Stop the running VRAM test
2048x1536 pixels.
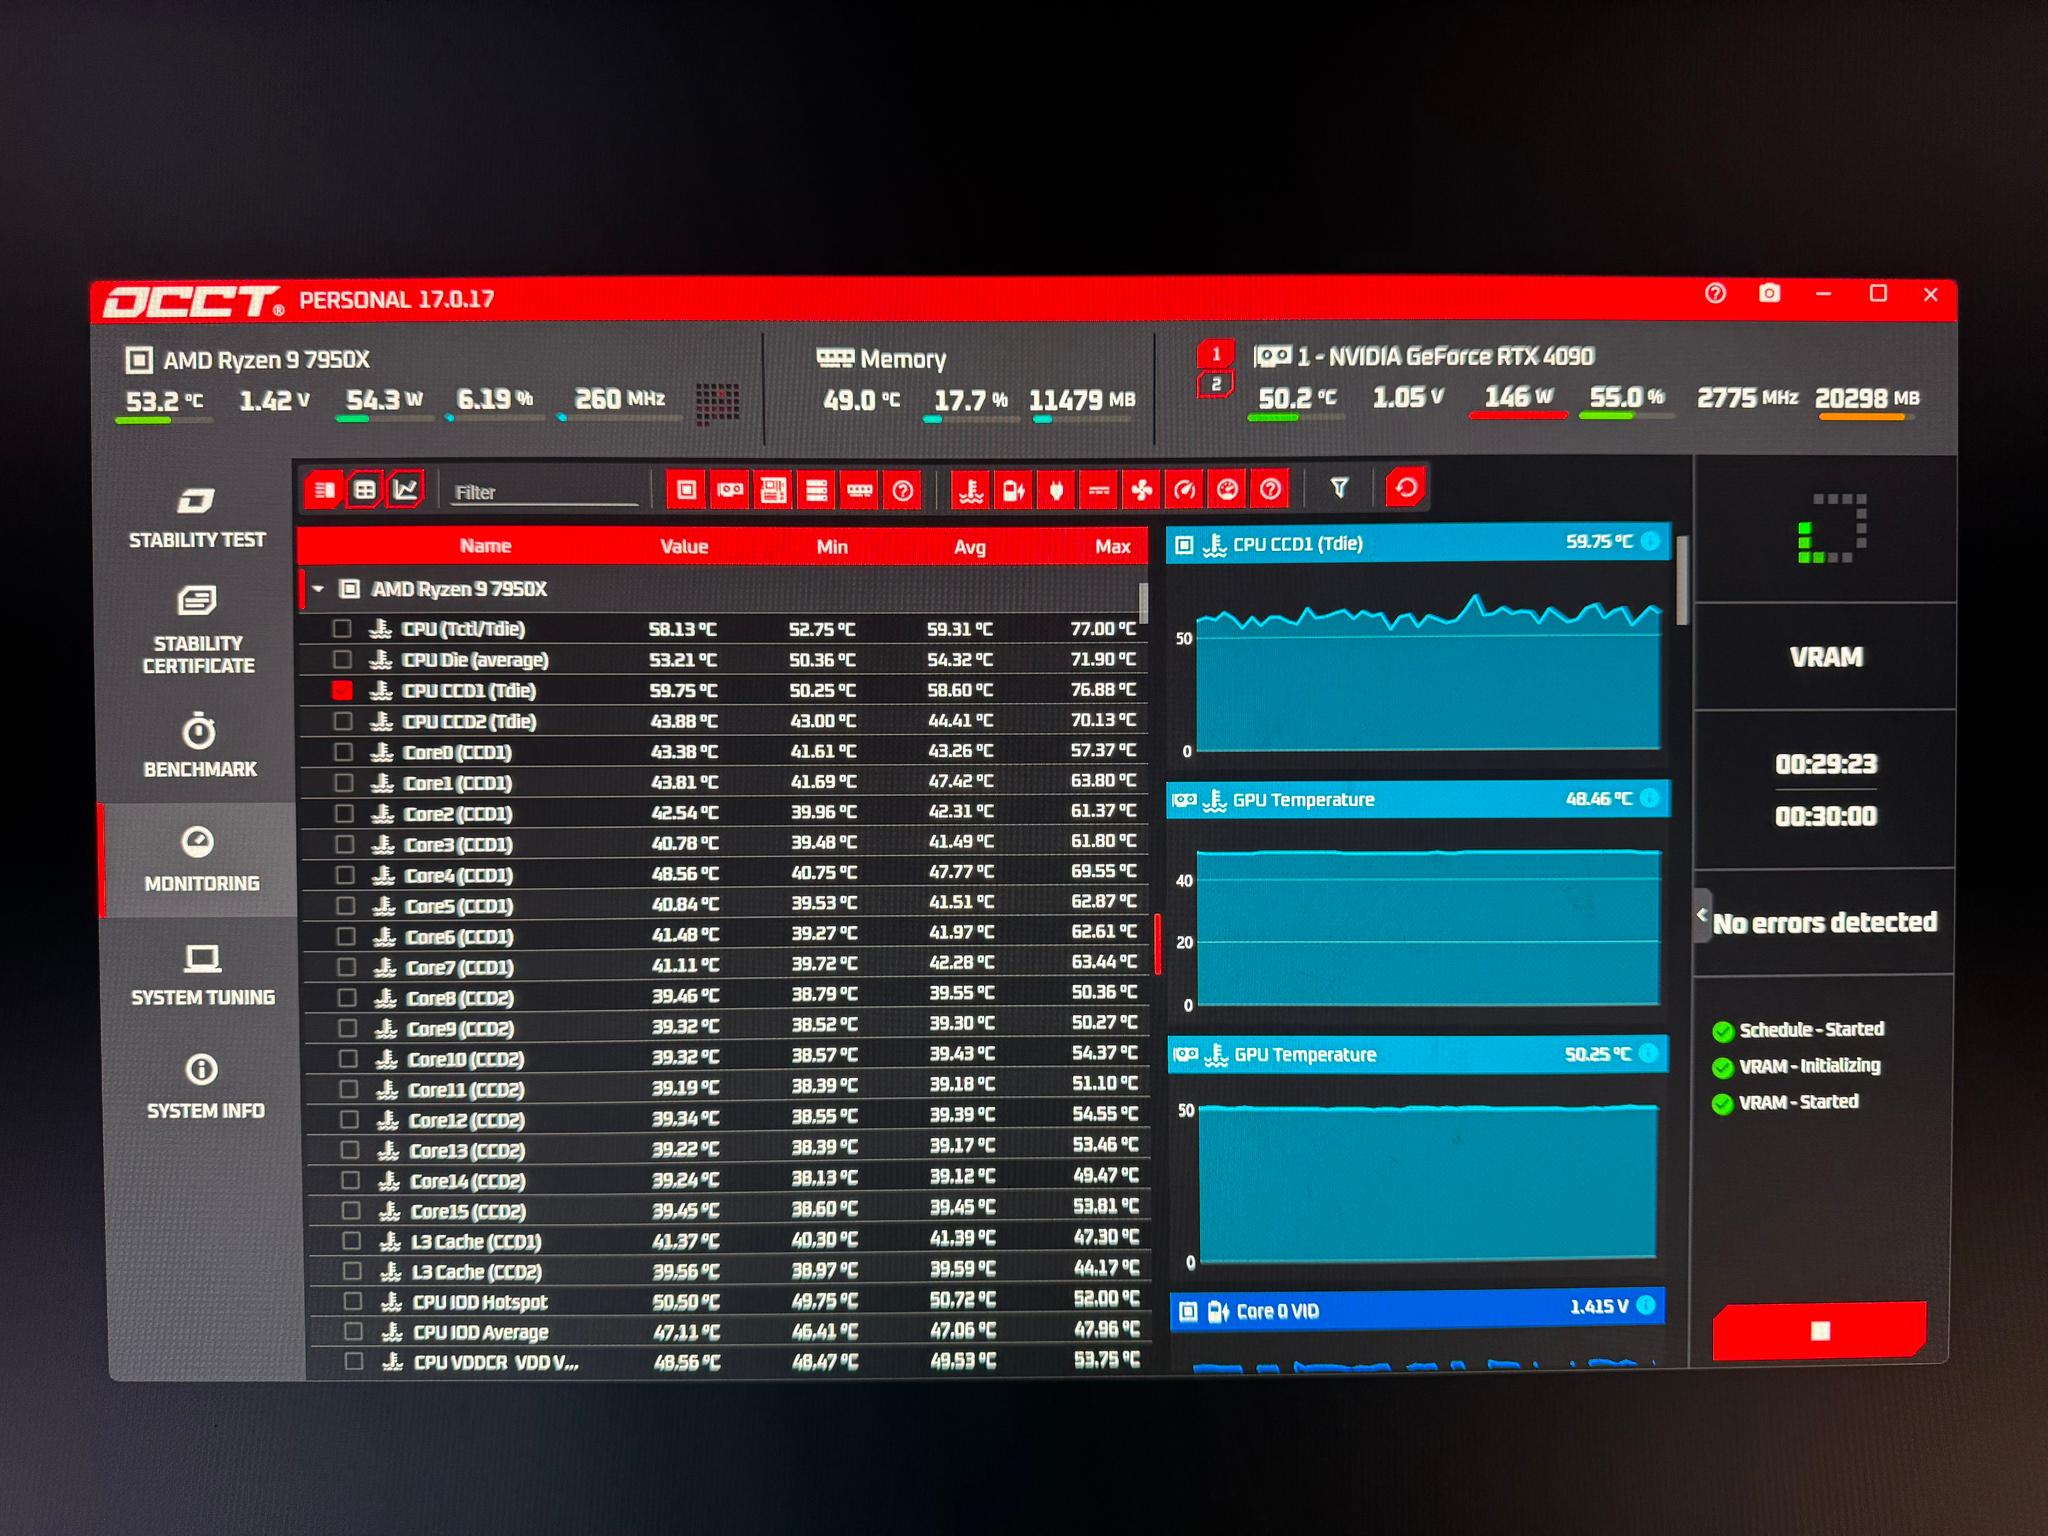[1820, 1330]
